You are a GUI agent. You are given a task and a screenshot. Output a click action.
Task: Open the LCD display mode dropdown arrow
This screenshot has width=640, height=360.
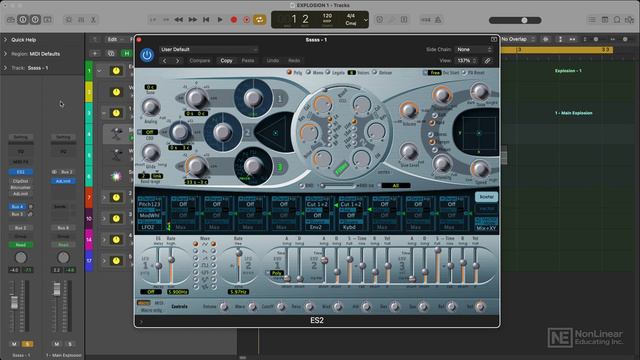pos(366,20)
